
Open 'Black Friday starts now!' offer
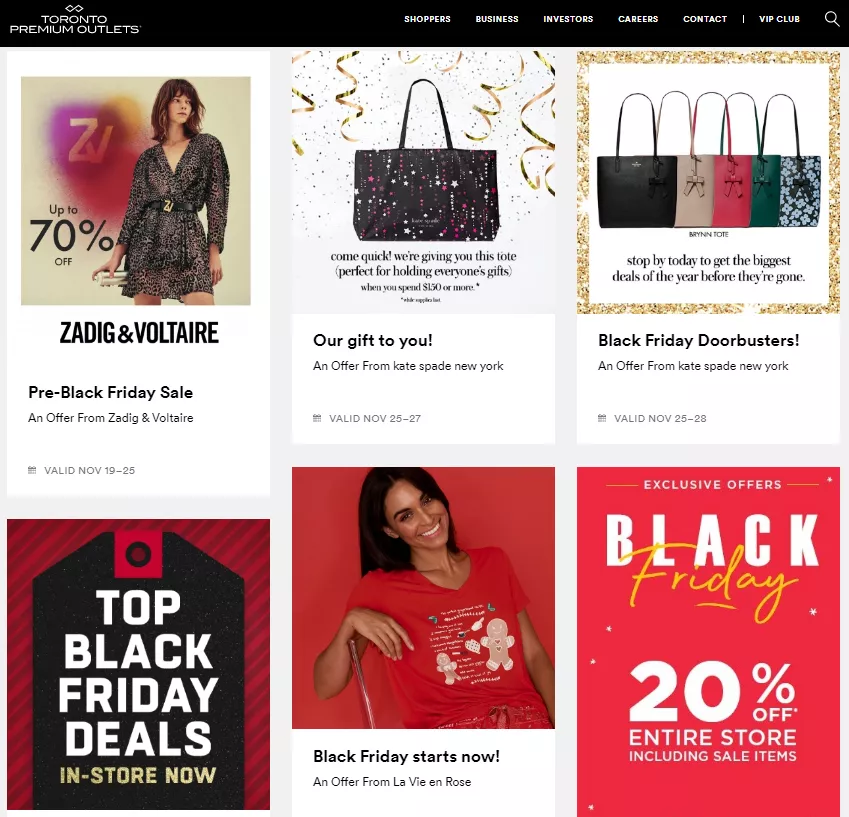[406, 756]
